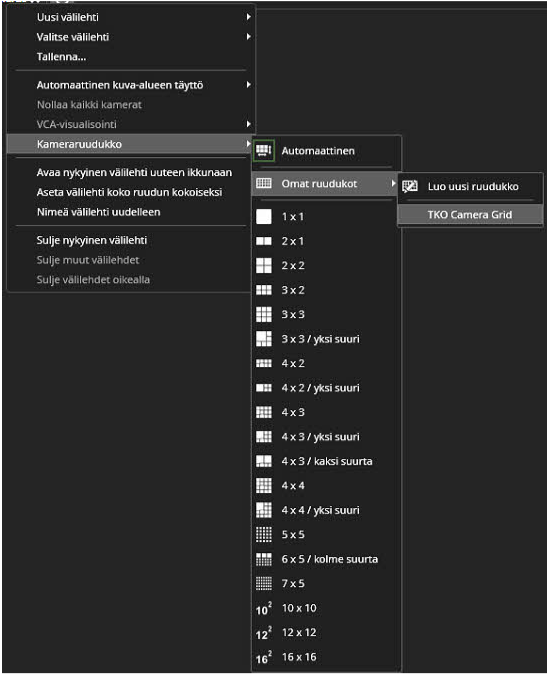The width and height of the screenshot is (549, 675).
Task: Expand Automaattinen kuva-alueen täyttö submenu arrow
Action: pyautogui.click(x=248, y=85)
